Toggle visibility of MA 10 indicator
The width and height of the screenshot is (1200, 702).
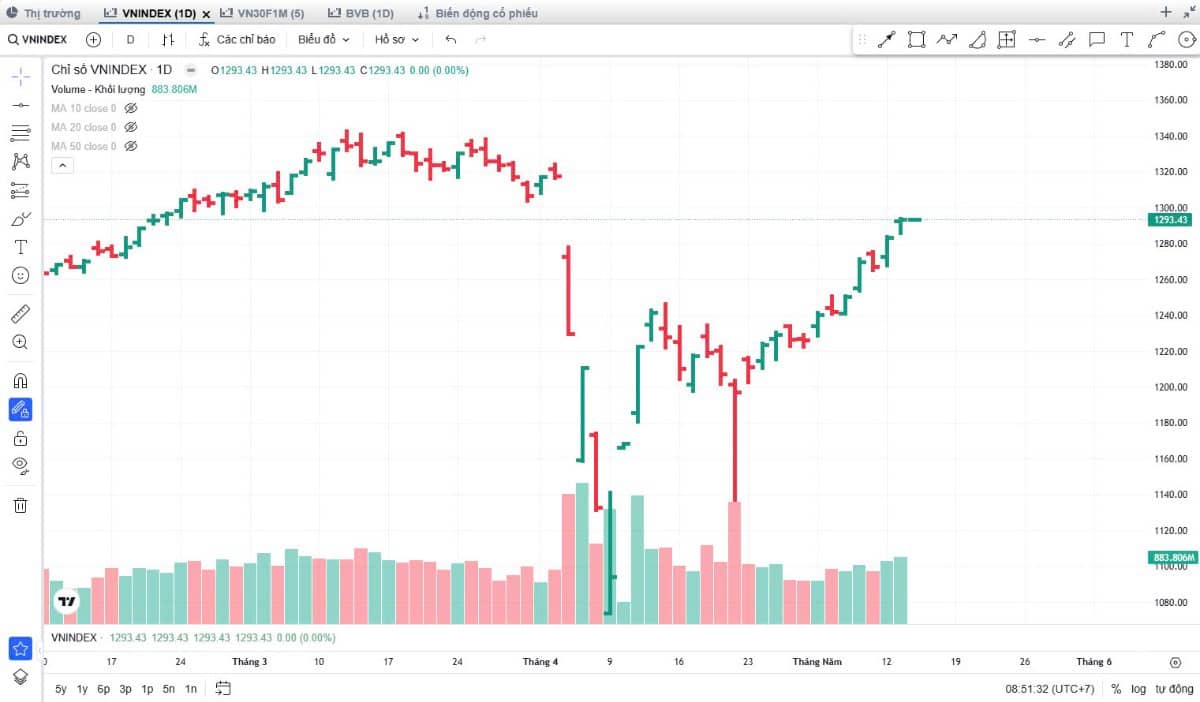(131, 108)
